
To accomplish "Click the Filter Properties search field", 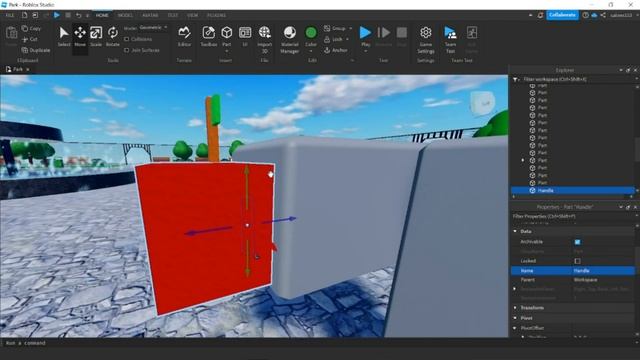I will (x=573, y=216).
